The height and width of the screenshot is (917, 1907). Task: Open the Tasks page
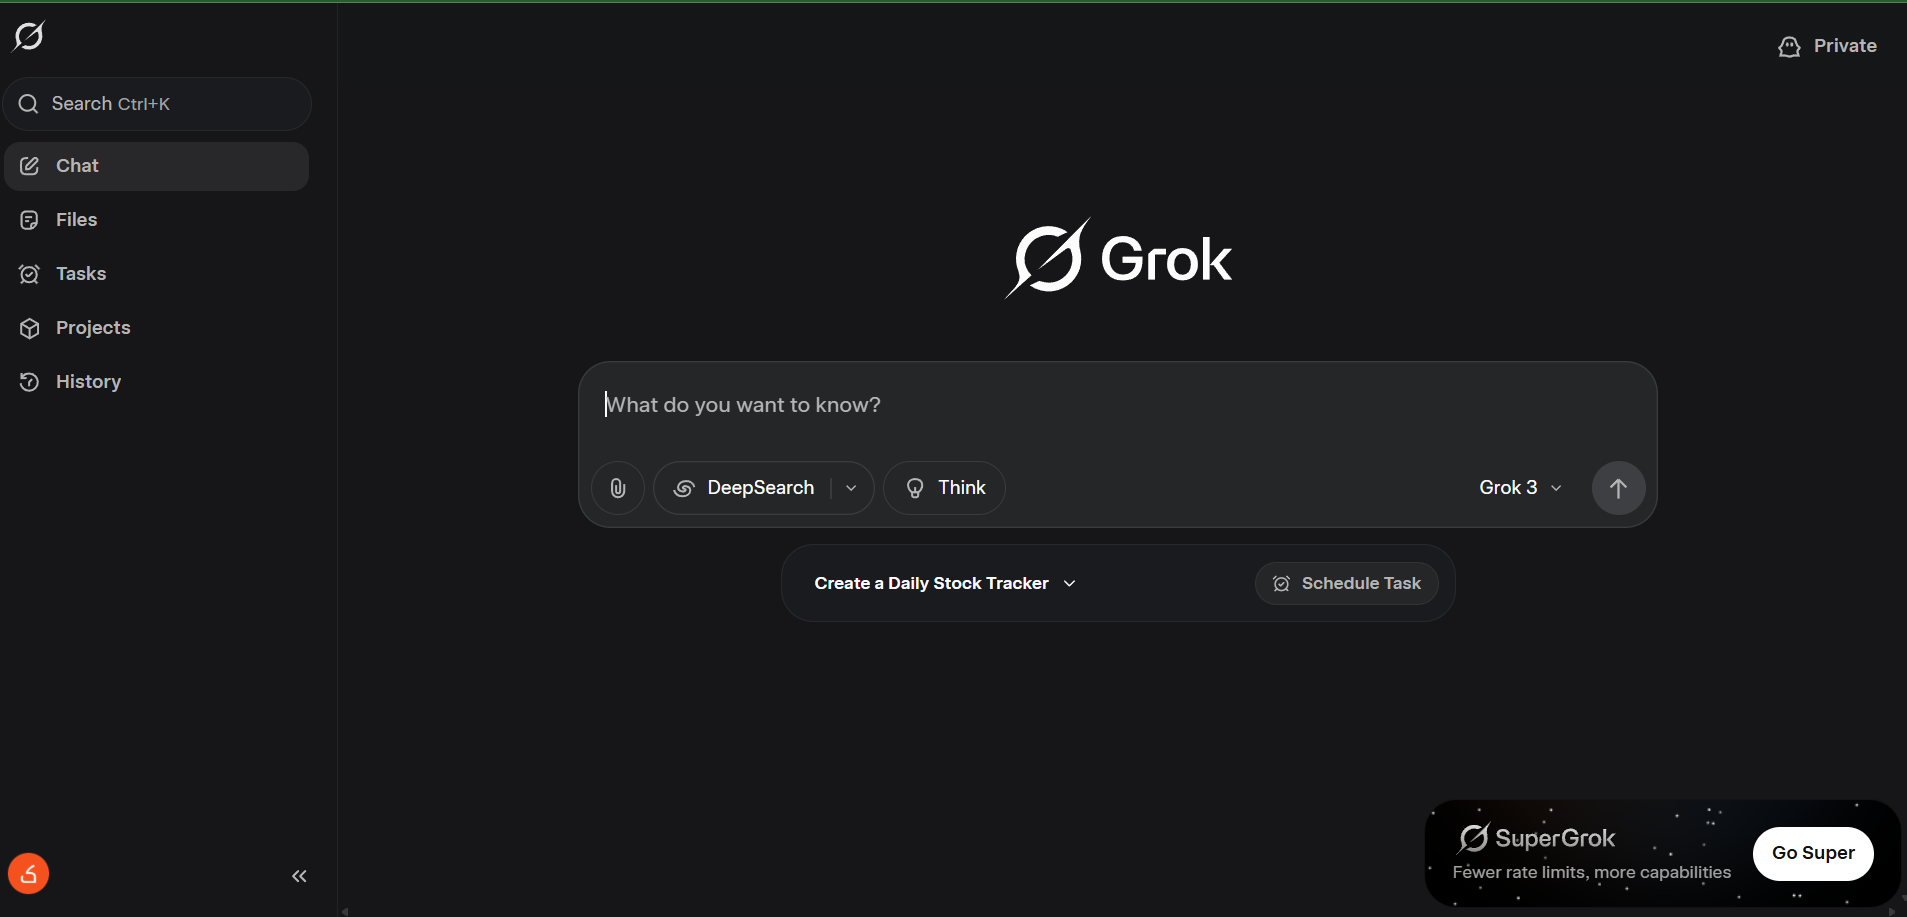(157, 274)
